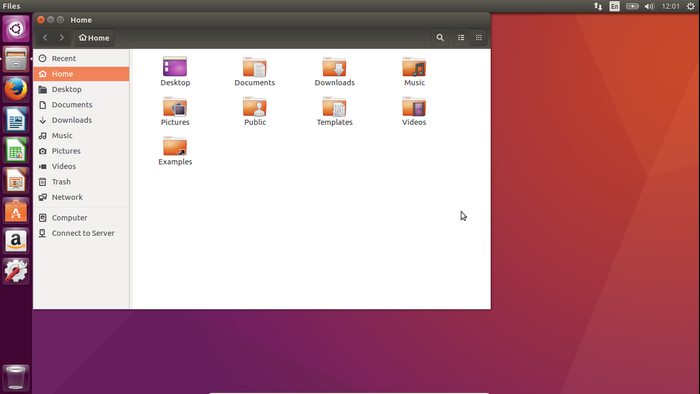Select Pictures in the sidebar
This screenshot has height=394, width=700.
[81, 151]
